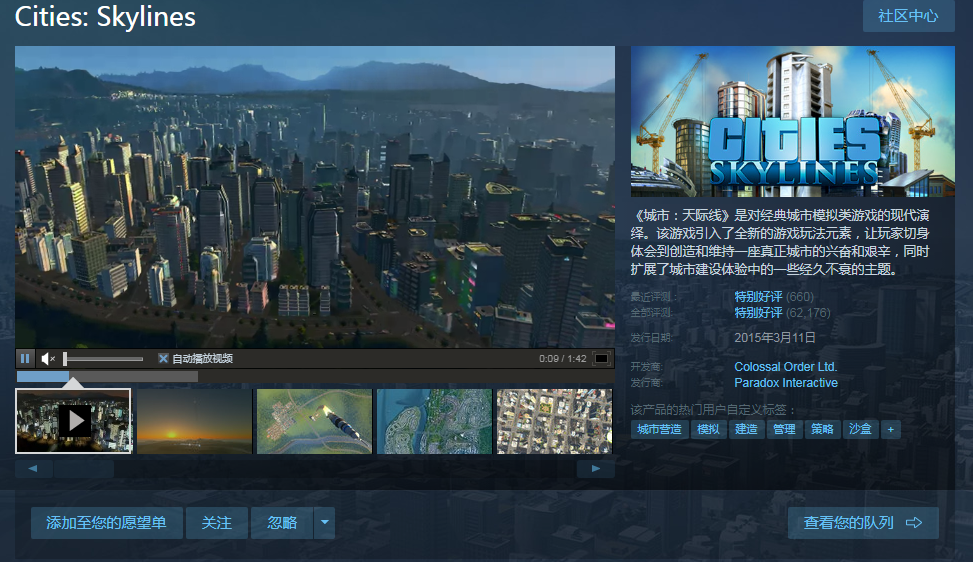The image size is (973, 562).
Task: Pause the trailer video
Action: click(x=25, y=359)
